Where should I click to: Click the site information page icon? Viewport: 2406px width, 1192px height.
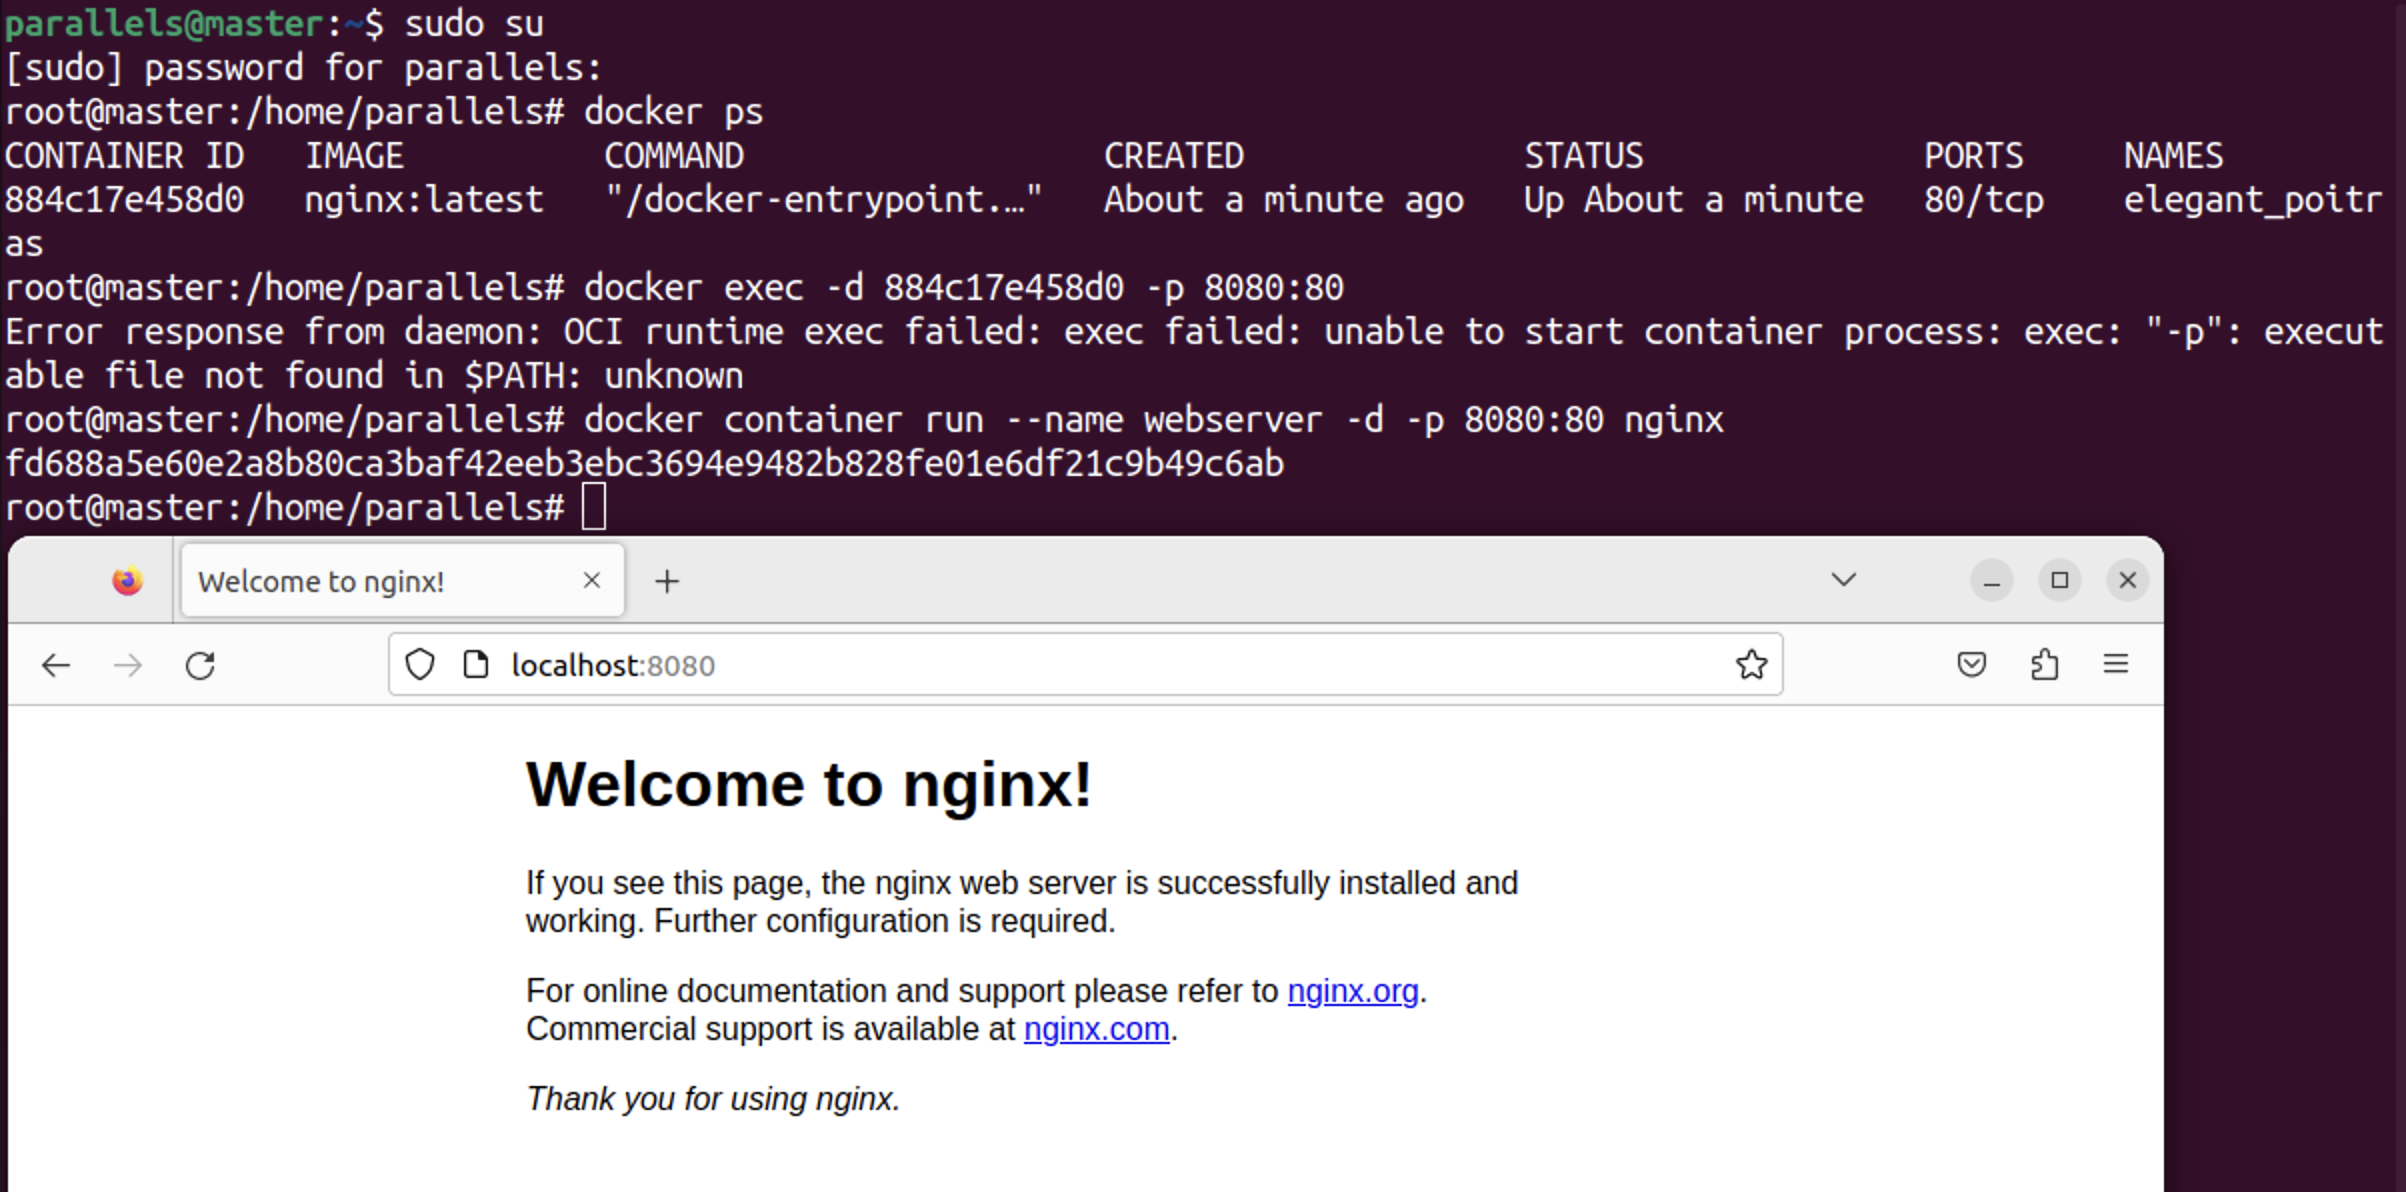[x=476, y=665]
